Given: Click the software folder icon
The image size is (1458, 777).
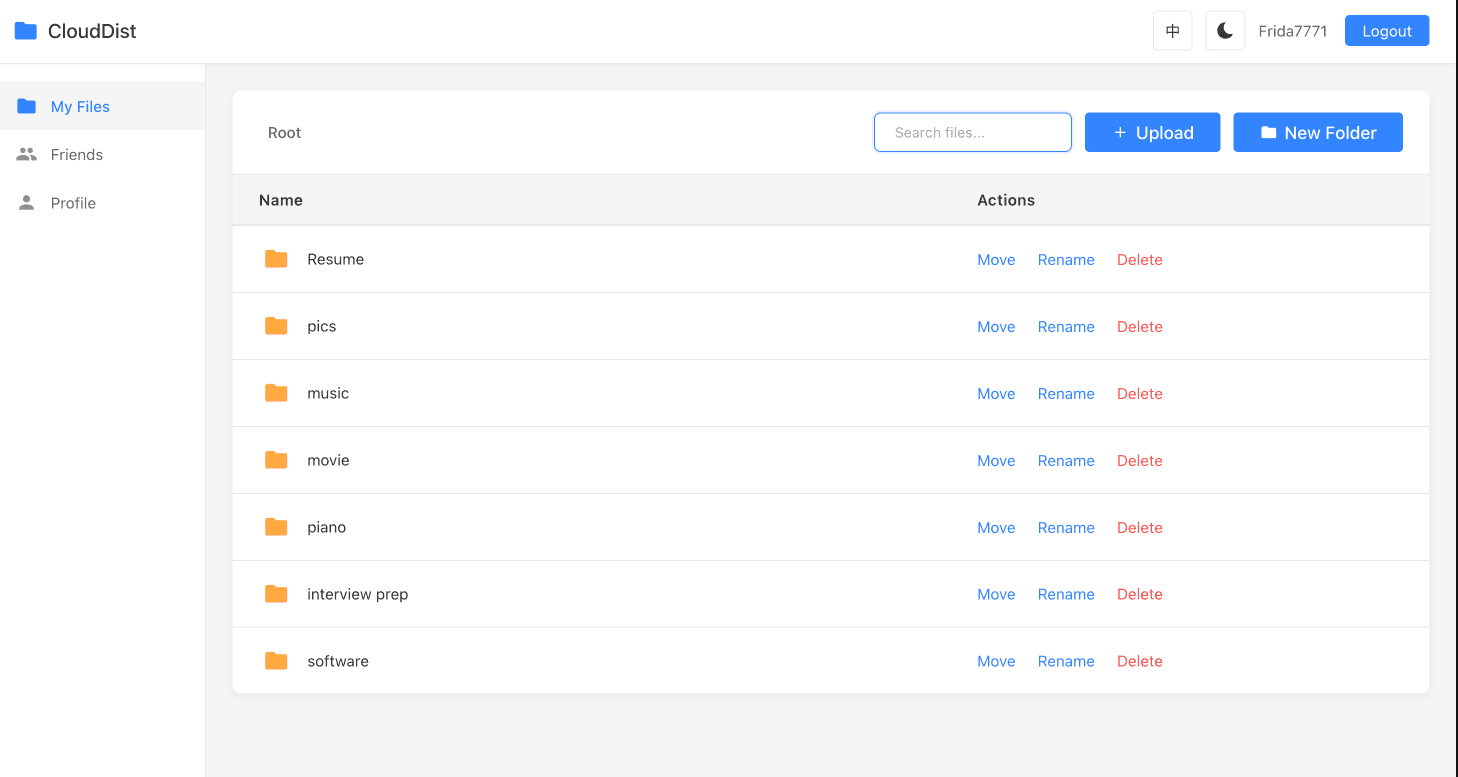Looking at the screenshot, I should [x=276, y=661].
